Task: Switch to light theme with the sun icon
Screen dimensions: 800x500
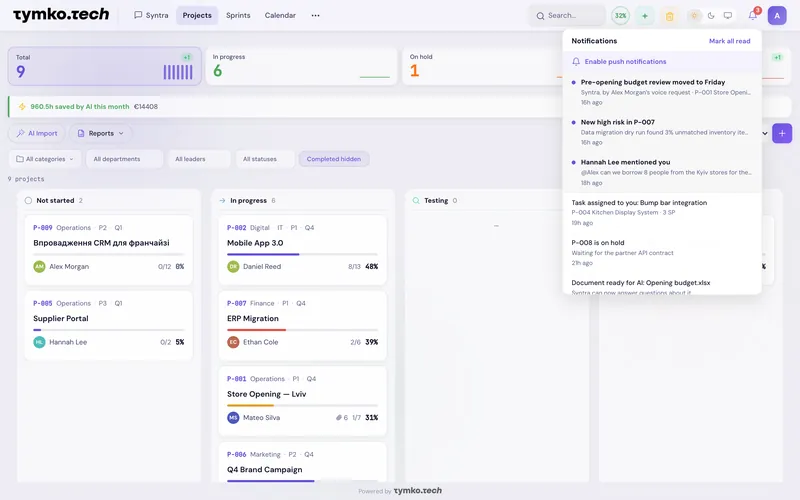Action: 694,15
